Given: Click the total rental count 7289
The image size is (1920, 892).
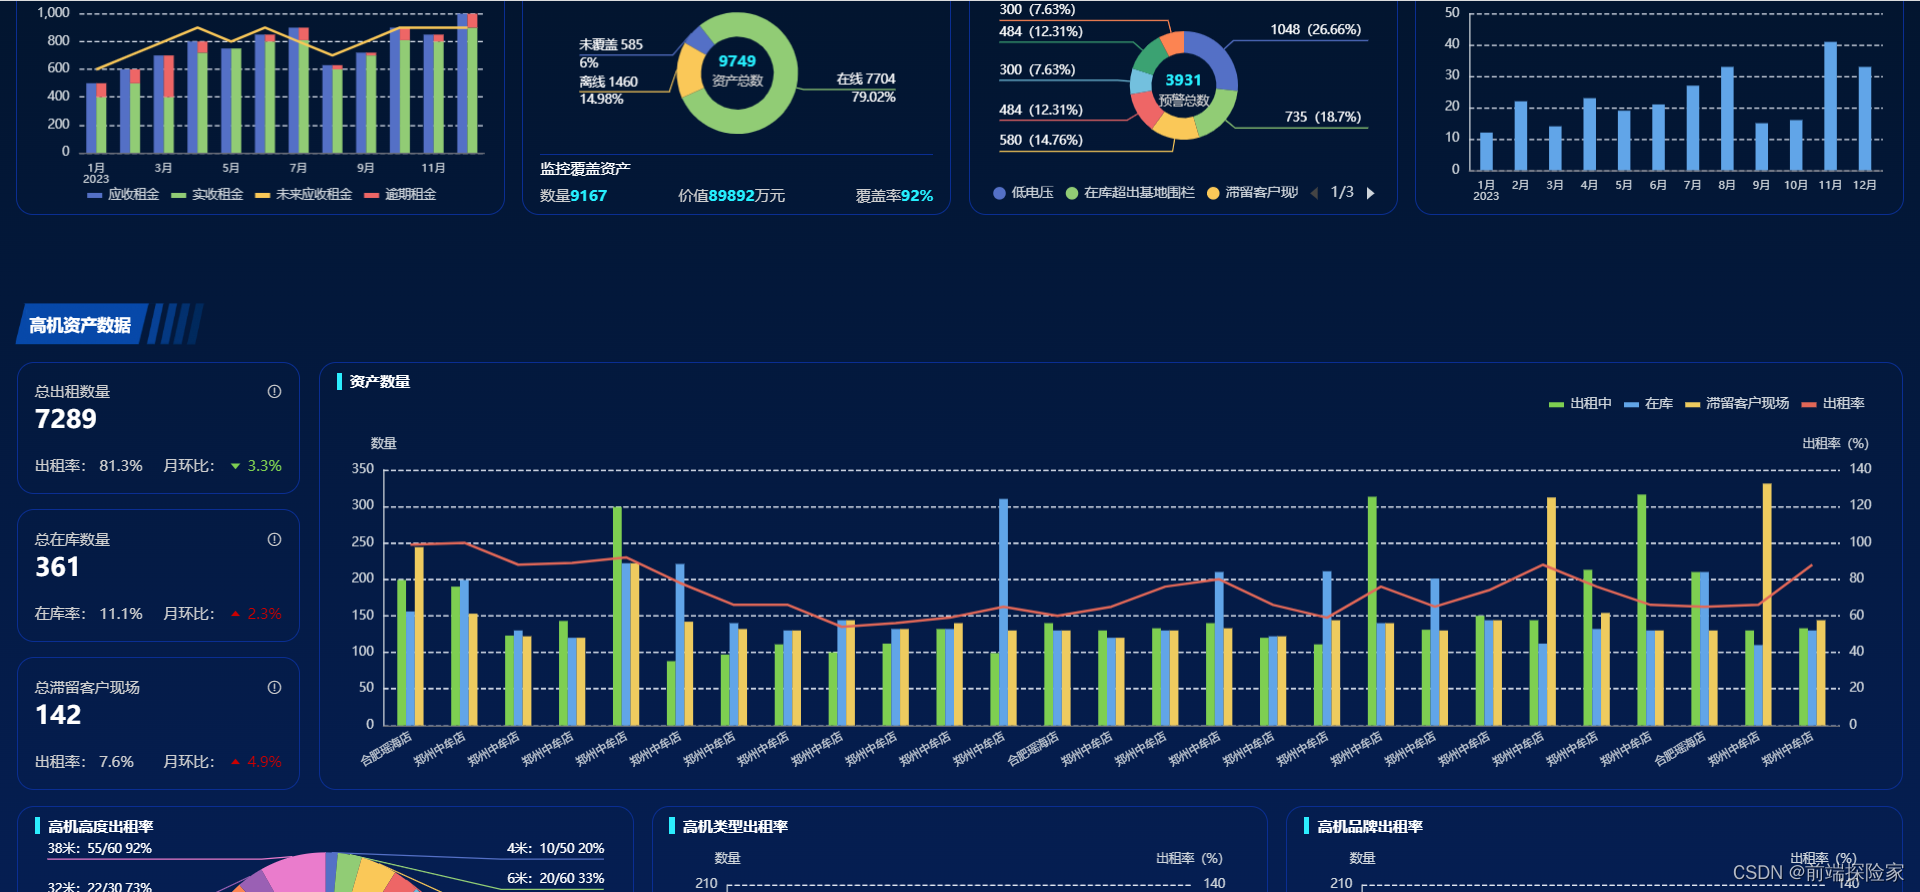Looking at the screenshot, I should tap(66, 420).
